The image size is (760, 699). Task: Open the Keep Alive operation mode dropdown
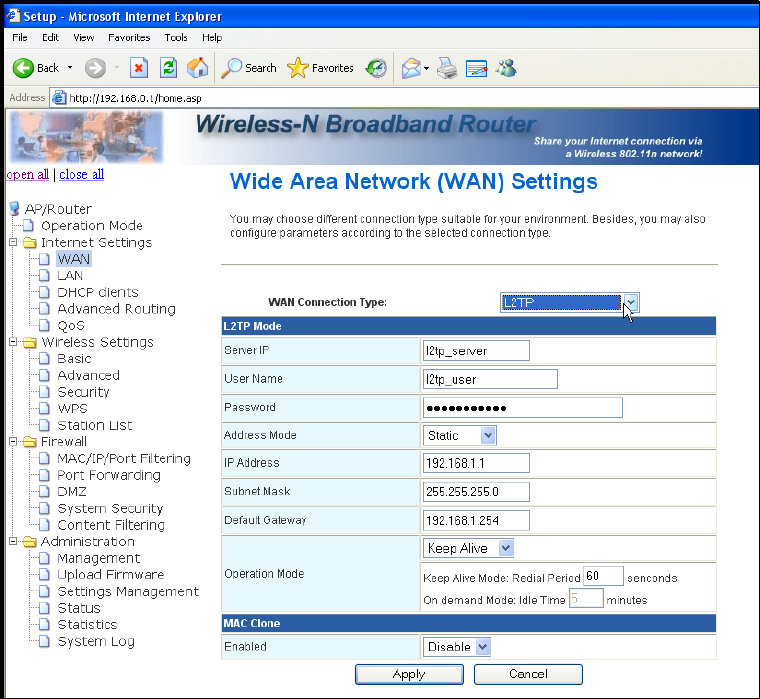click(x=468, y=548)
